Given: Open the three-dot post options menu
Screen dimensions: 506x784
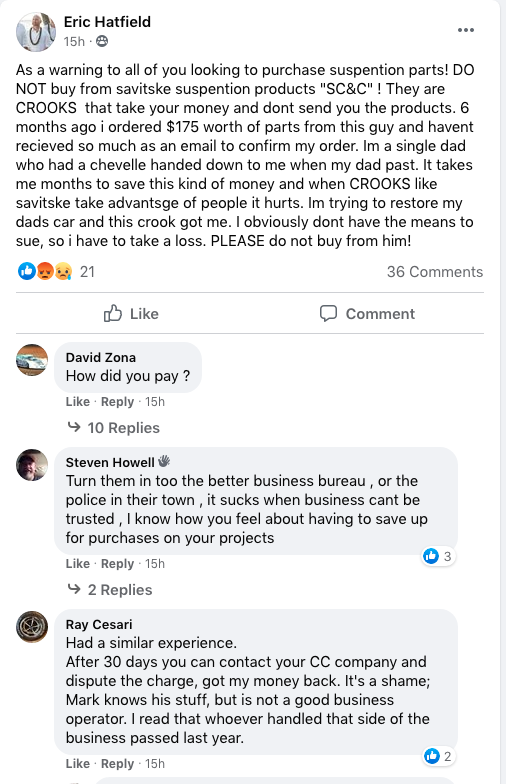Looking at the screenshot, I should (x=466, y=30).
